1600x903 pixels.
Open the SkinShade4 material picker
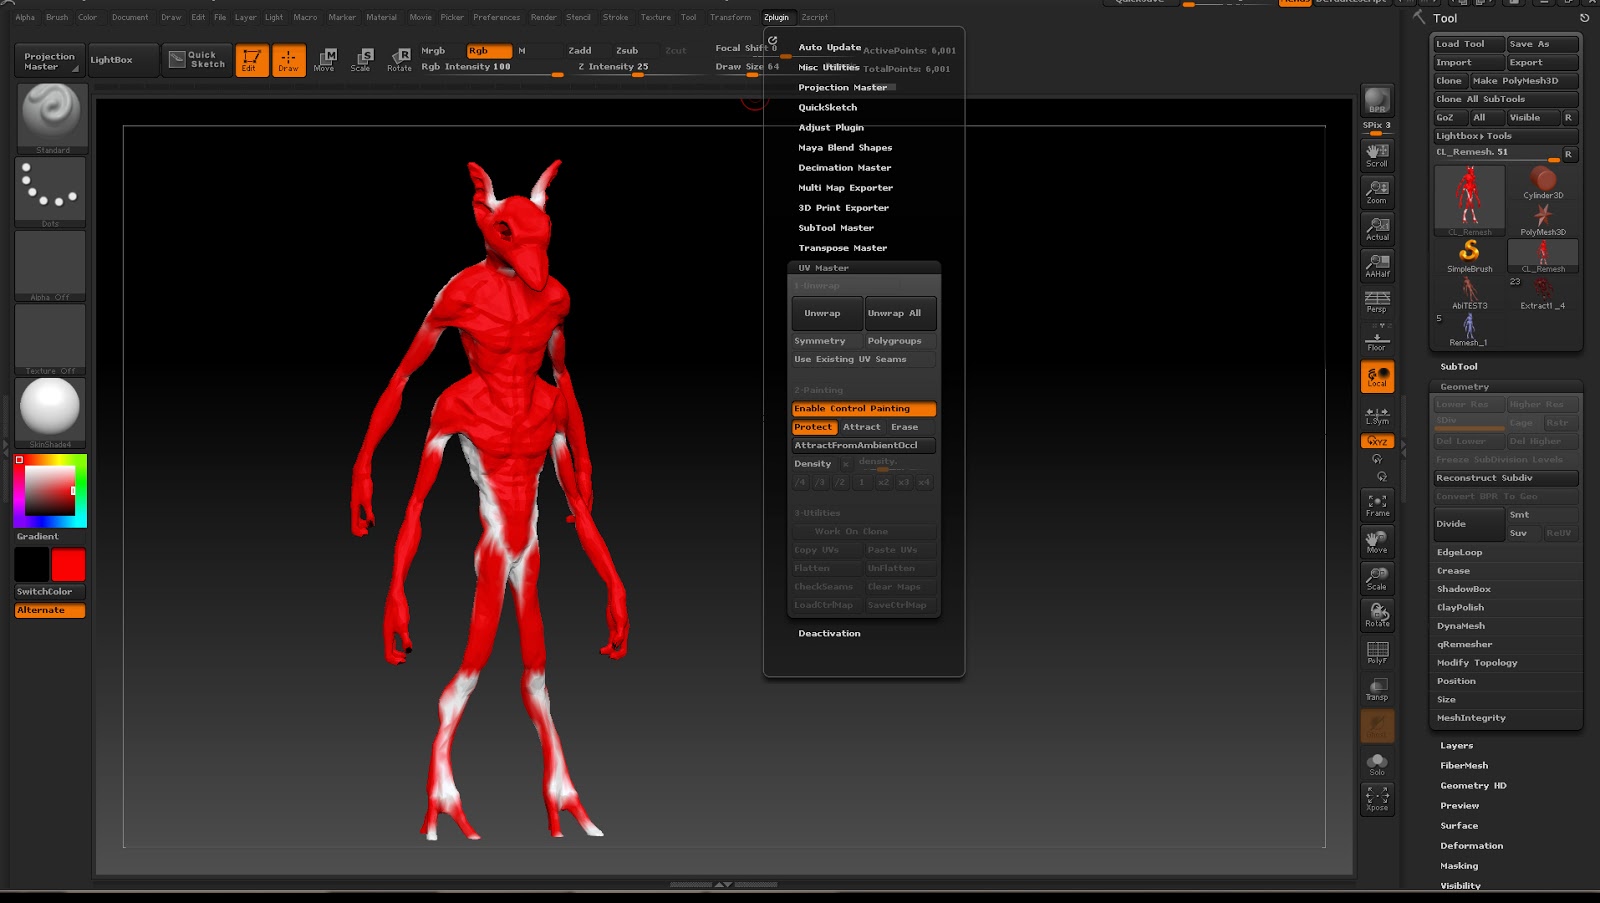click(51, 413)
